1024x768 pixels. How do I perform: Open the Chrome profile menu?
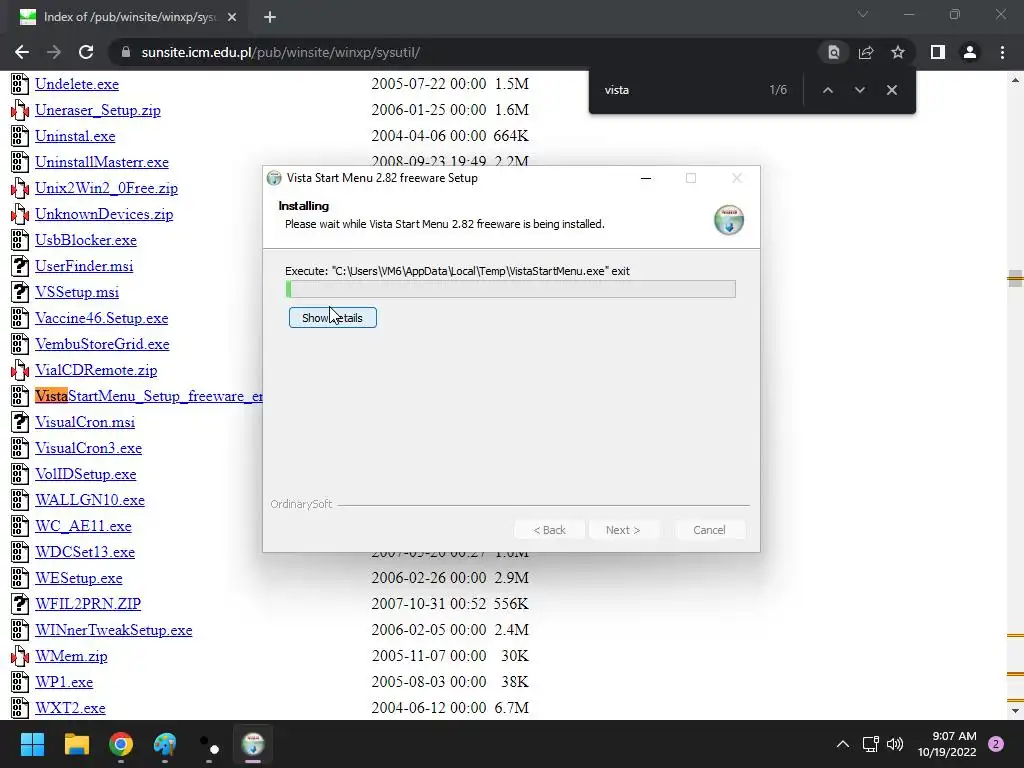click(970, 52)
